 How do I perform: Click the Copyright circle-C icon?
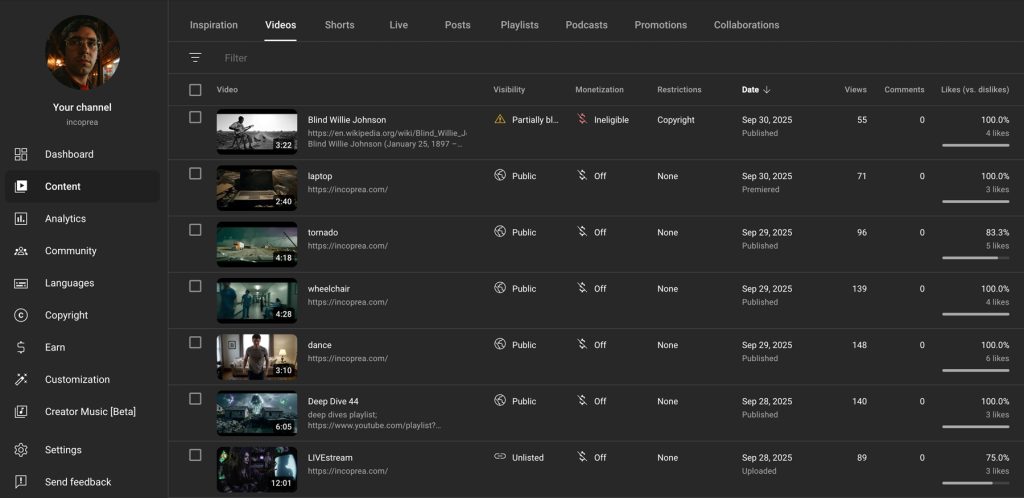coord(21,315)
